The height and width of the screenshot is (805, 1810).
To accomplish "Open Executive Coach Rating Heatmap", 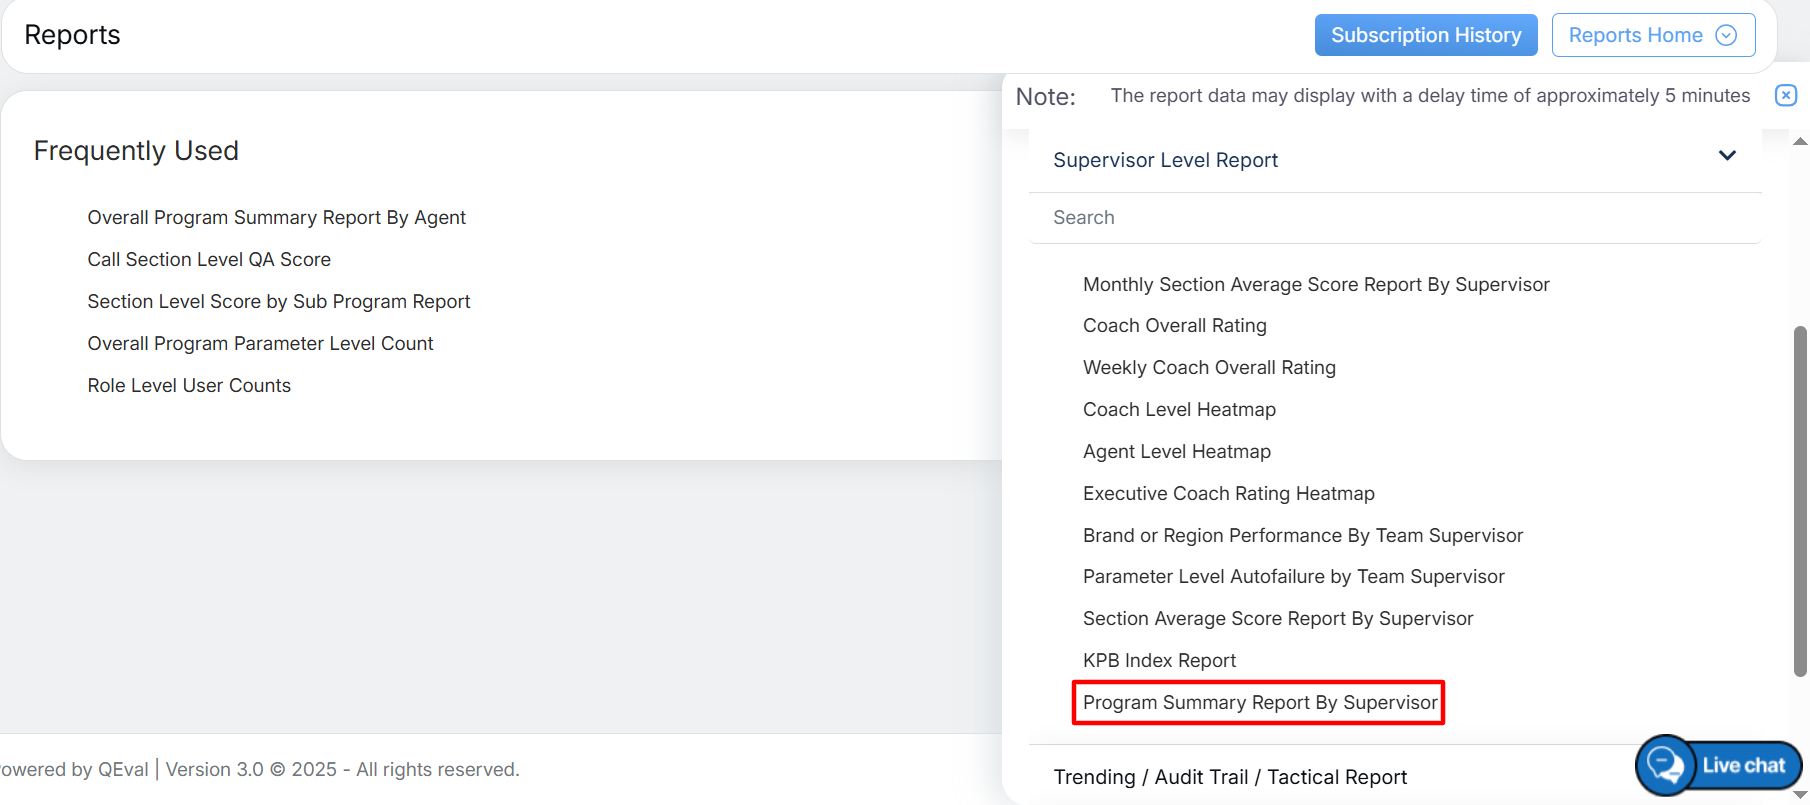I will (x=1228, y=494).
